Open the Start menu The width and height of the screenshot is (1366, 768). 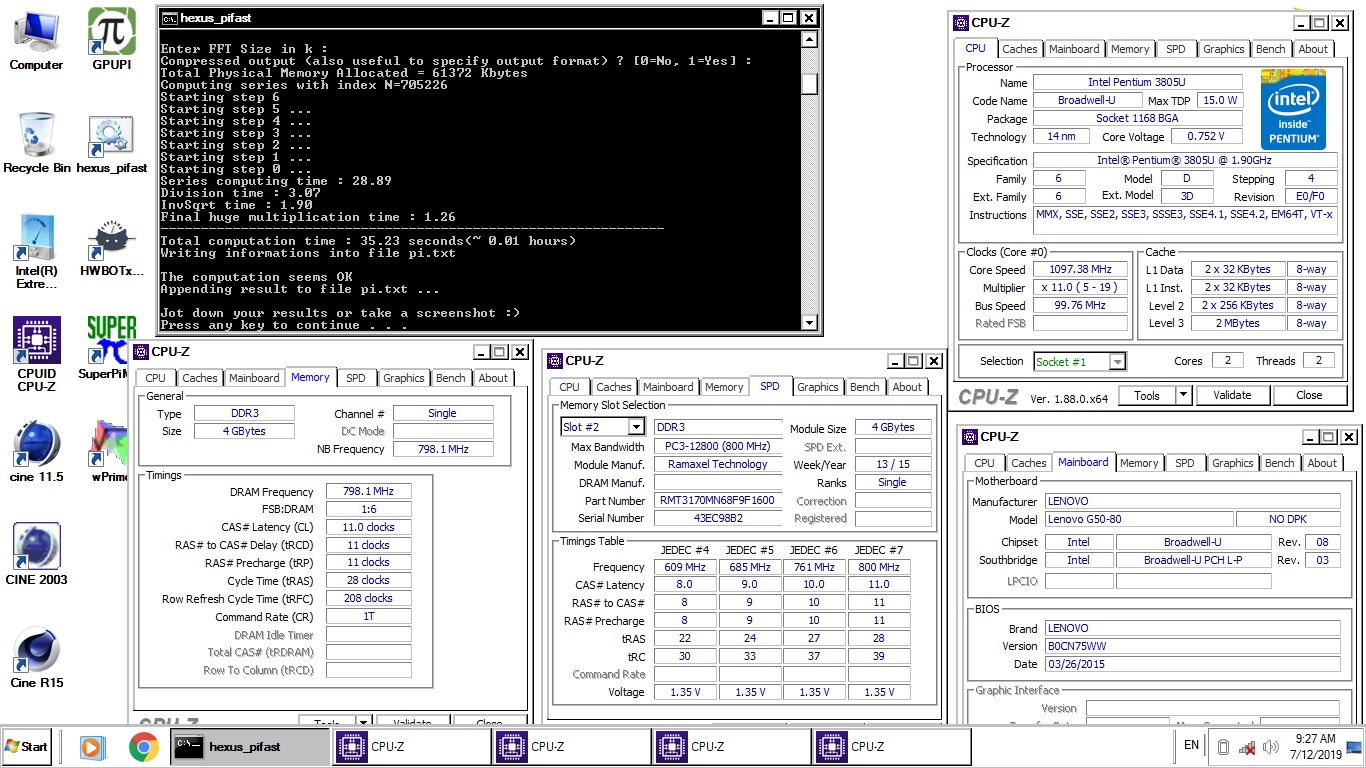tap(27, 746)
